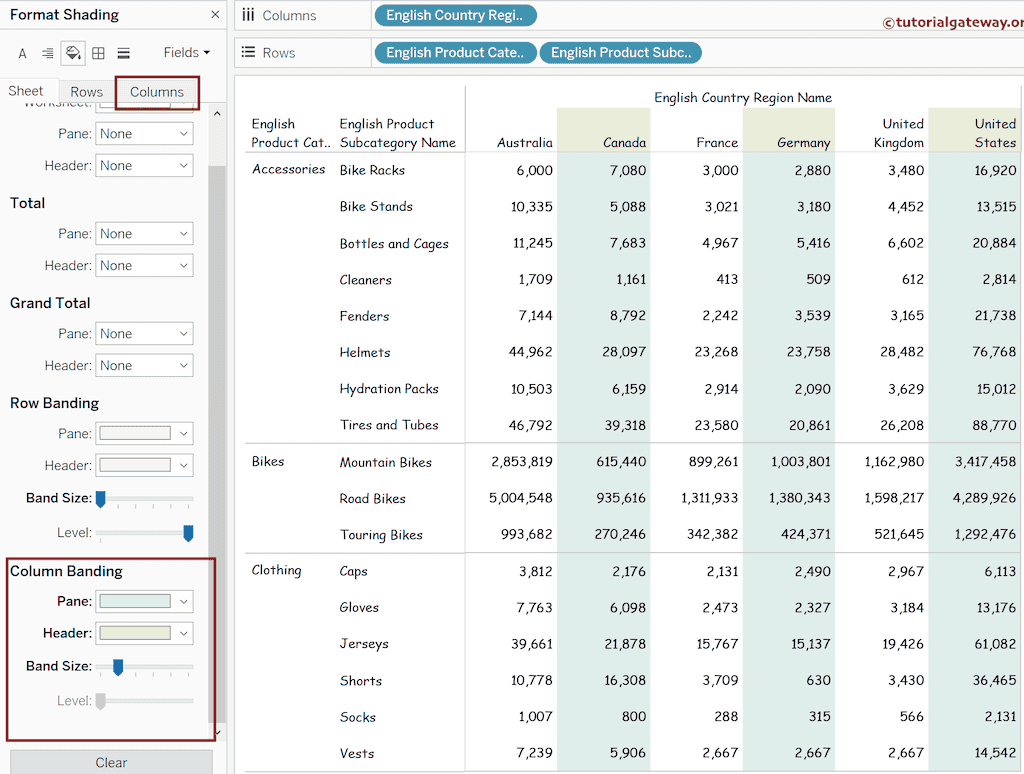
Task: Open the Lines format icon
Action: click(124, 54)
